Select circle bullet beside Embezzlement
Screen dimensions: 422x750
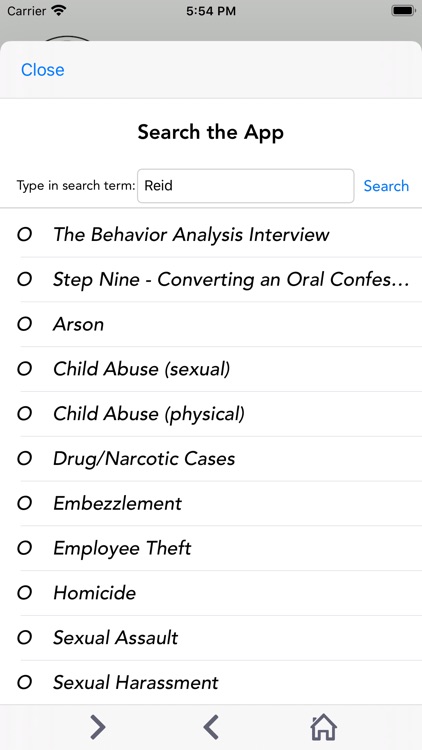click(x=24, y=504)
